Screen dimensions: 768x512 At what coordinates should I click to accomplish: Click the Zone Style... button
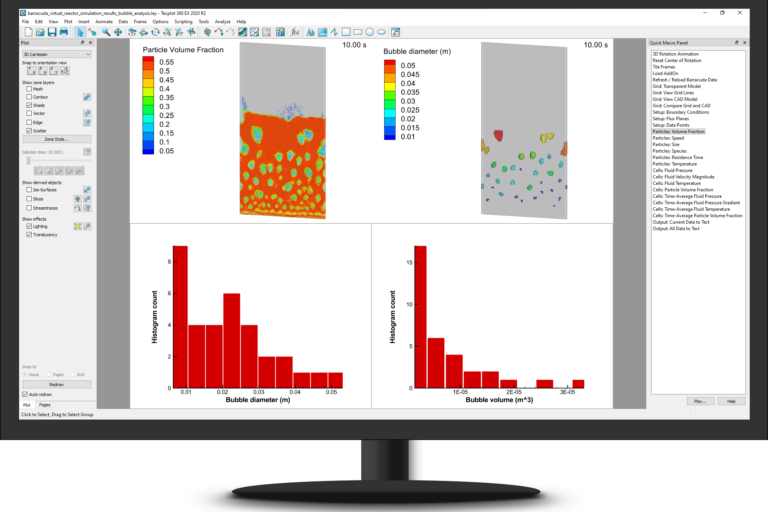[x=56, y=139]
